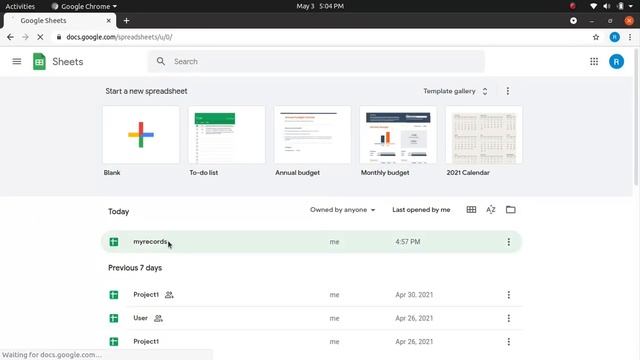Open the file picker folder icon
Viewport: 640px width, 360px height.
tap(511, 209)
